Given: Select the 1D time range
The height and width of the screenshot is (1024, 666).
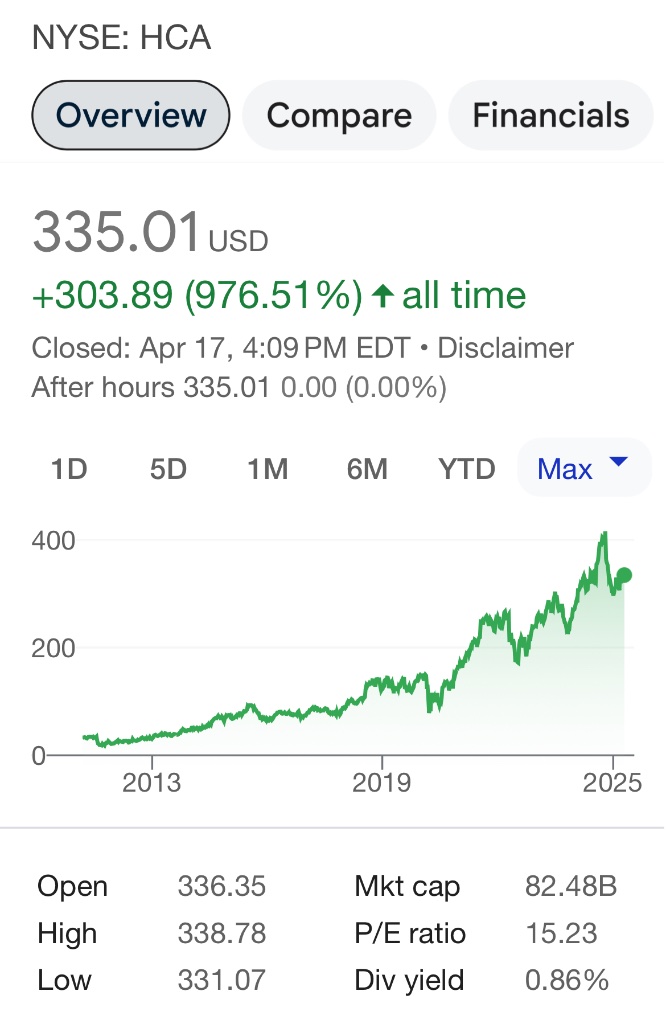Looking at the screenshot, I should coord(69,468).
